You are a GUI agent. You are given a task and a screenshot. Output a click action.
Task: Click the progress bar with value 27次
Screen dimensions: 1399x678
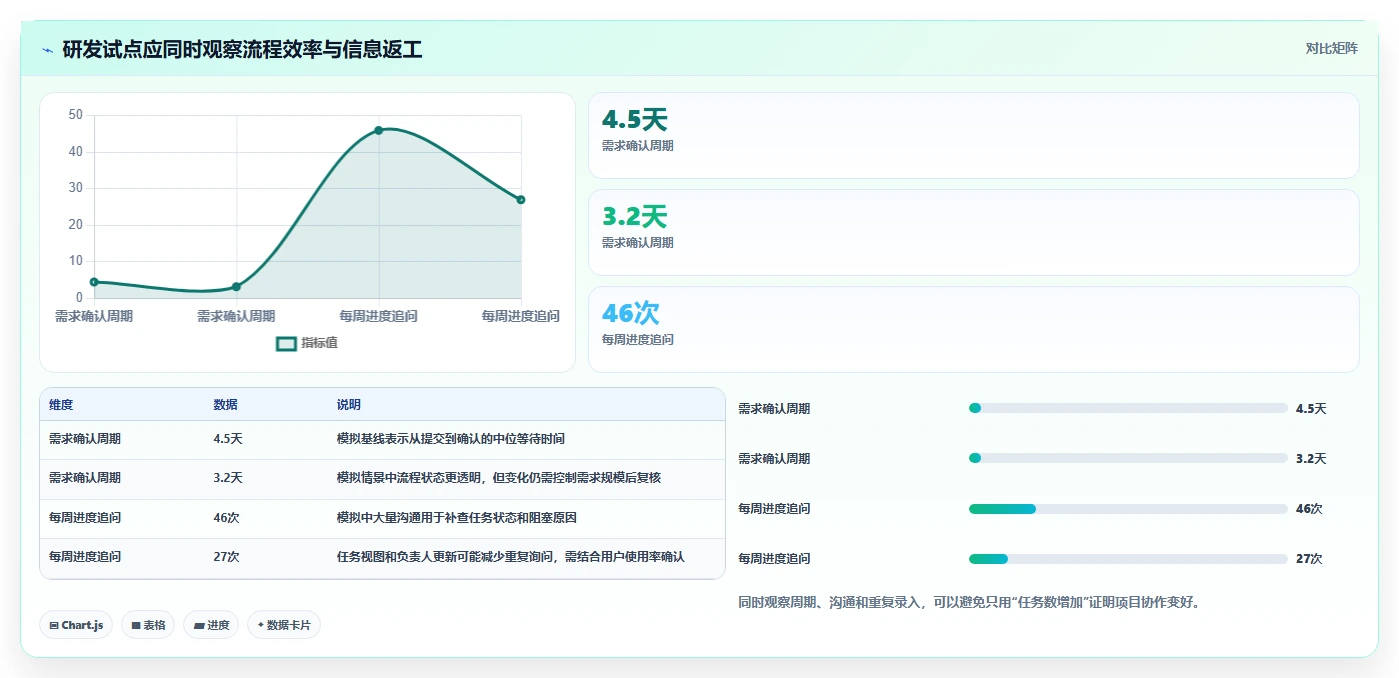[x=1128, y=558]
